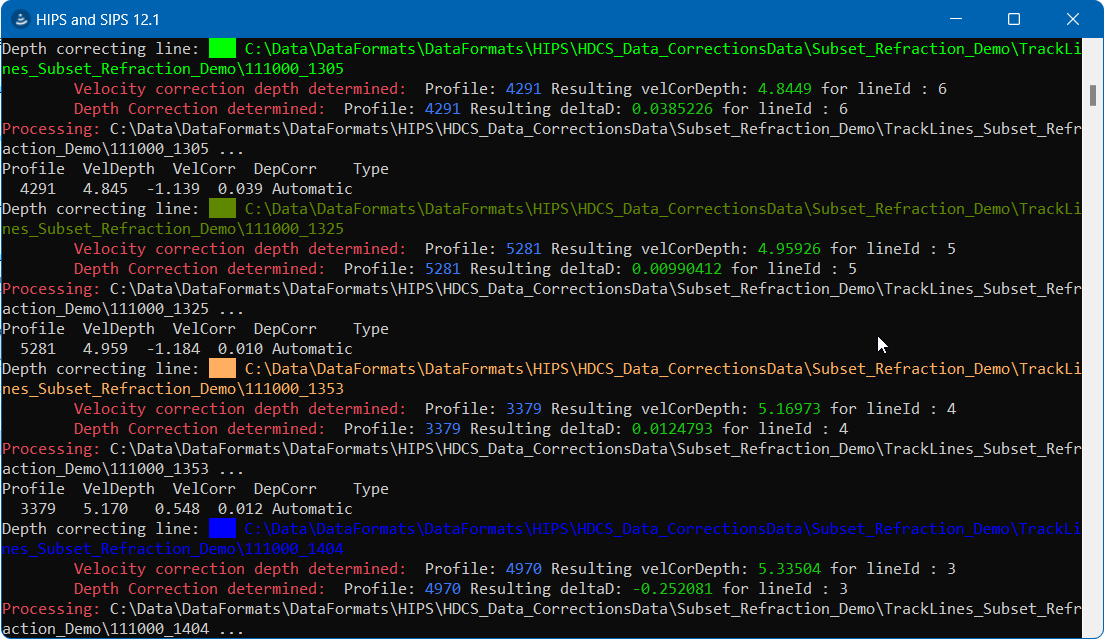Minimize the HIPS and SIPS console window
1104x639 pixels.
point(955,20)
